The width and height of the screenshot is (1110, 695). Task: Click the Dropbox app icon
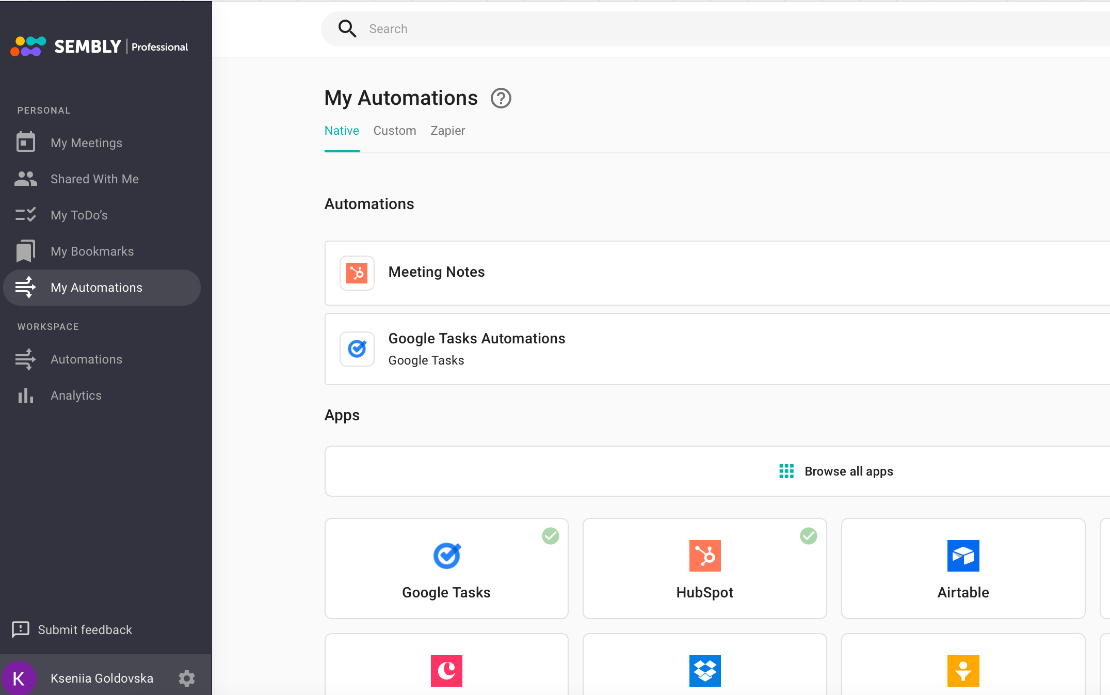(x=705, y=670)
